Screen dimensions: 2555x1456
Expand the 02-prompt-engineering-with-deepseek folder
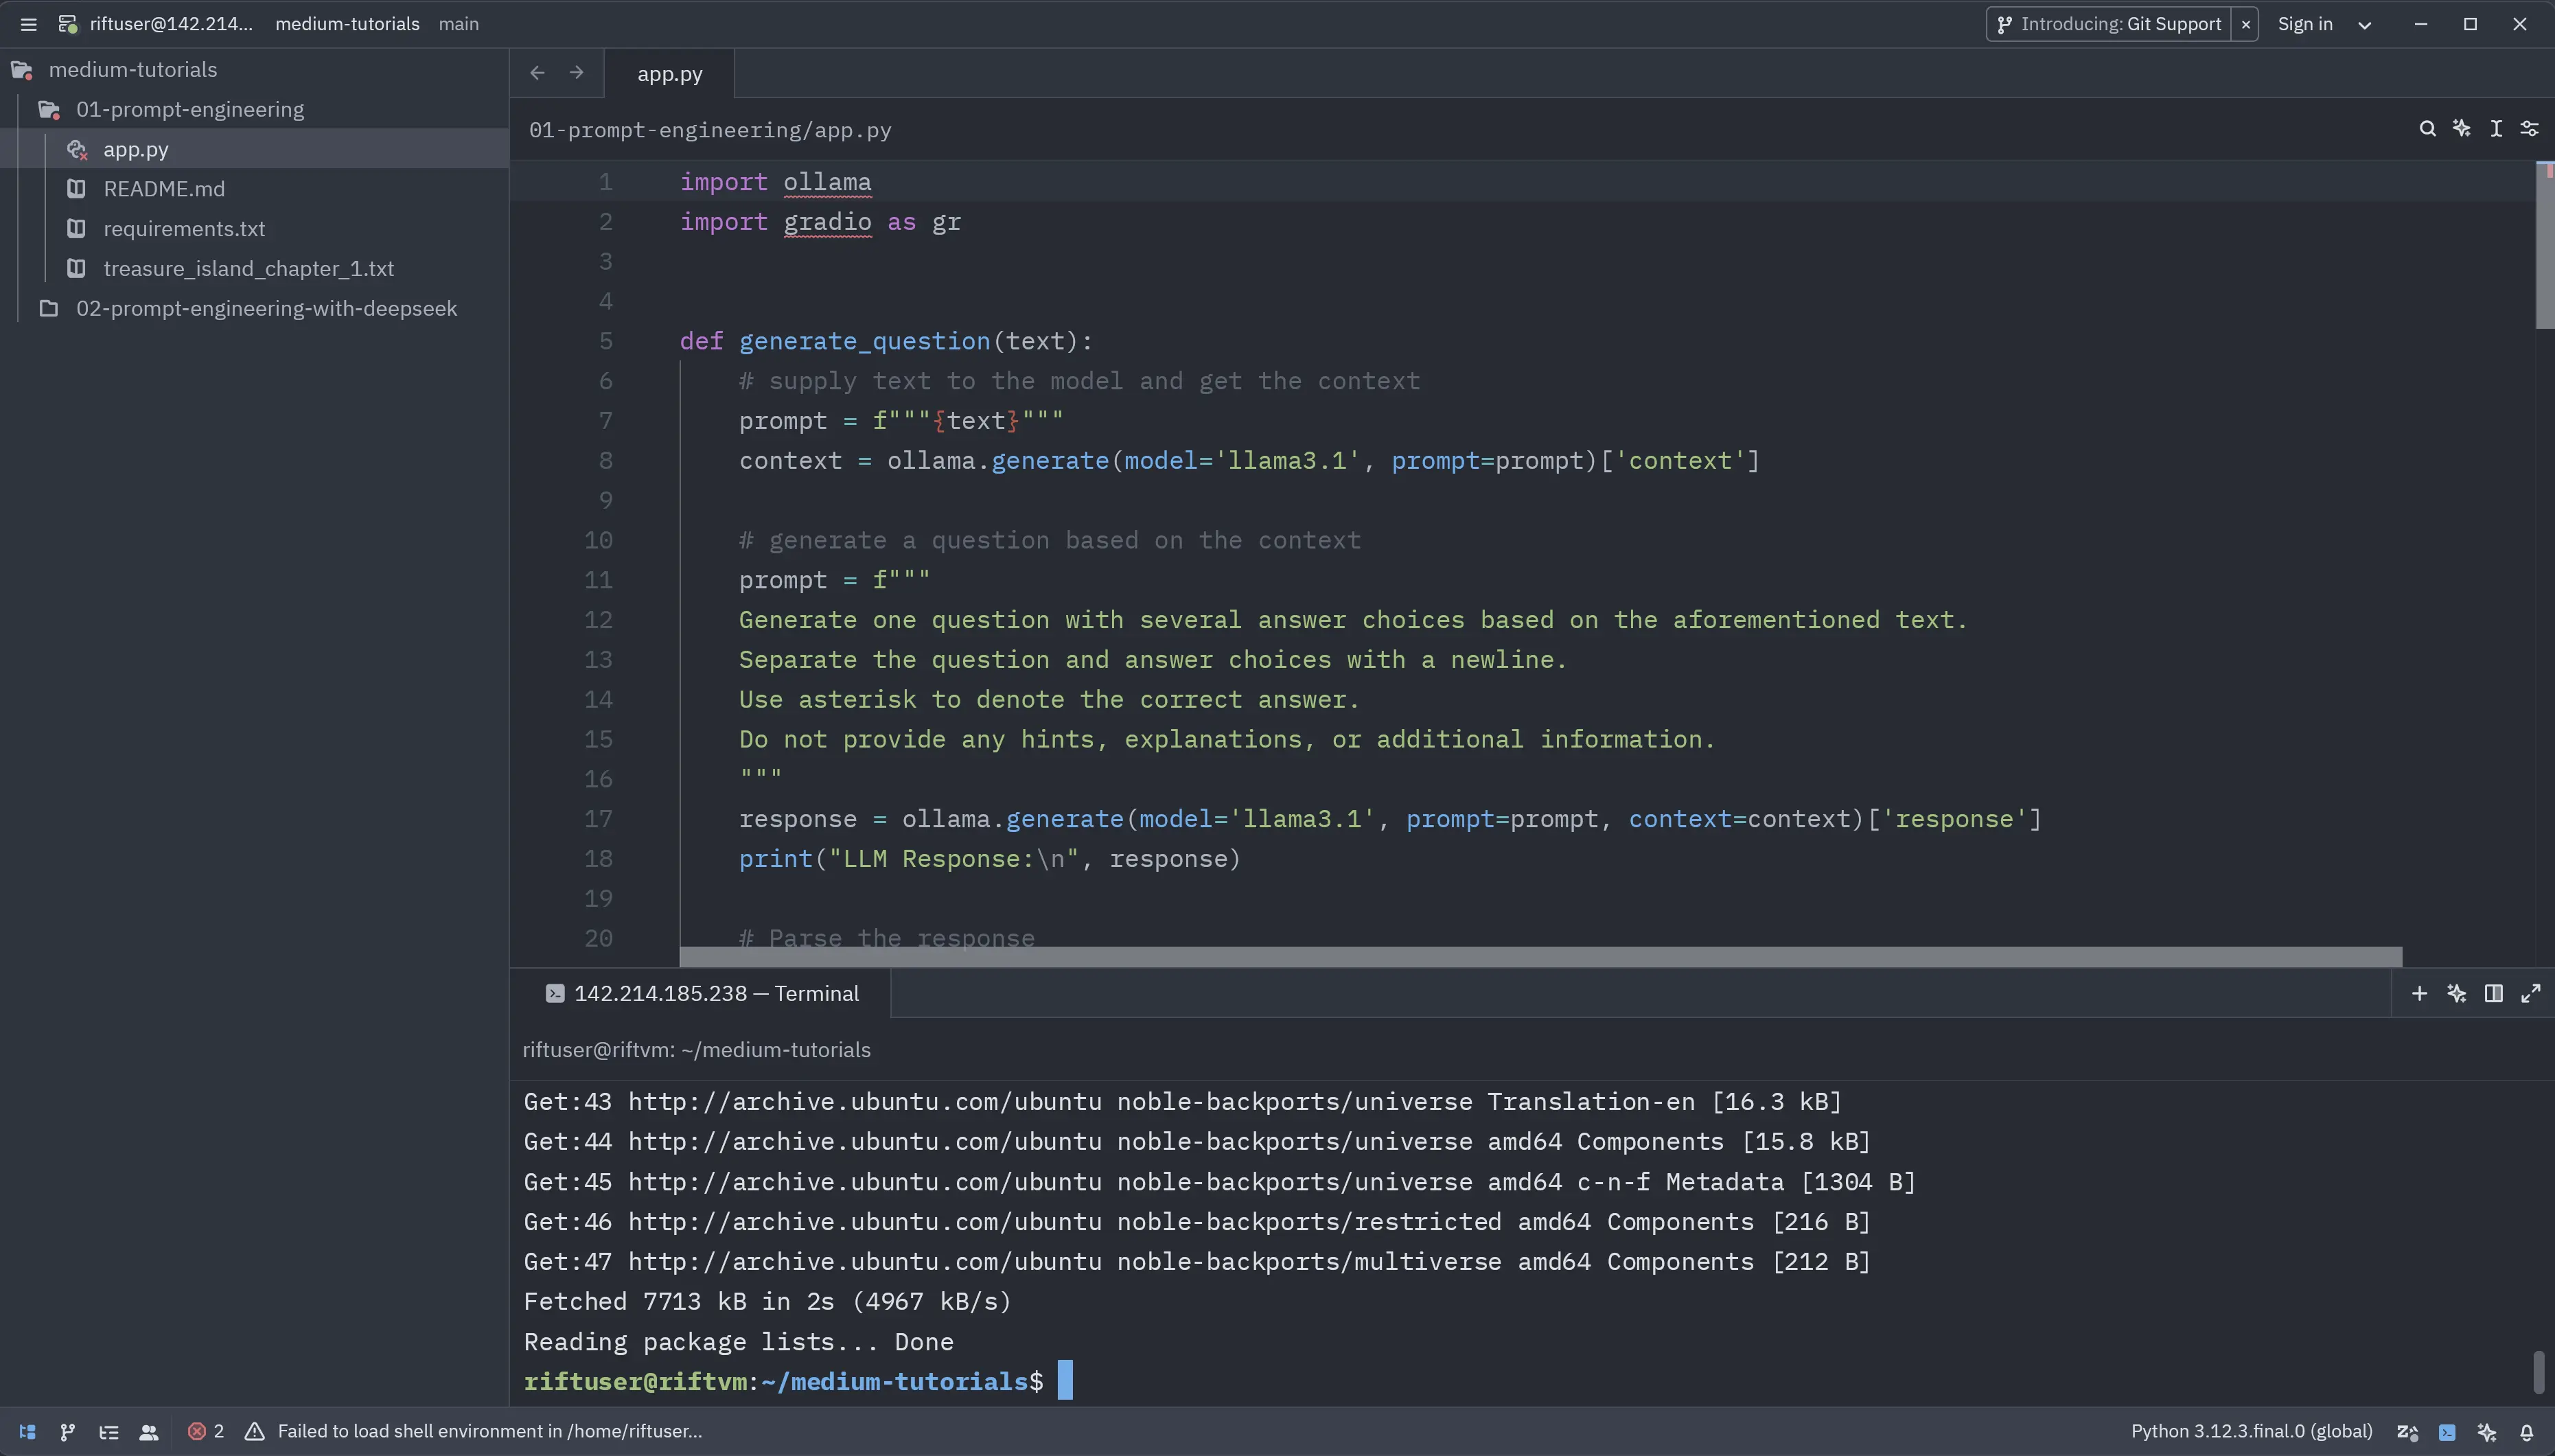266,309
